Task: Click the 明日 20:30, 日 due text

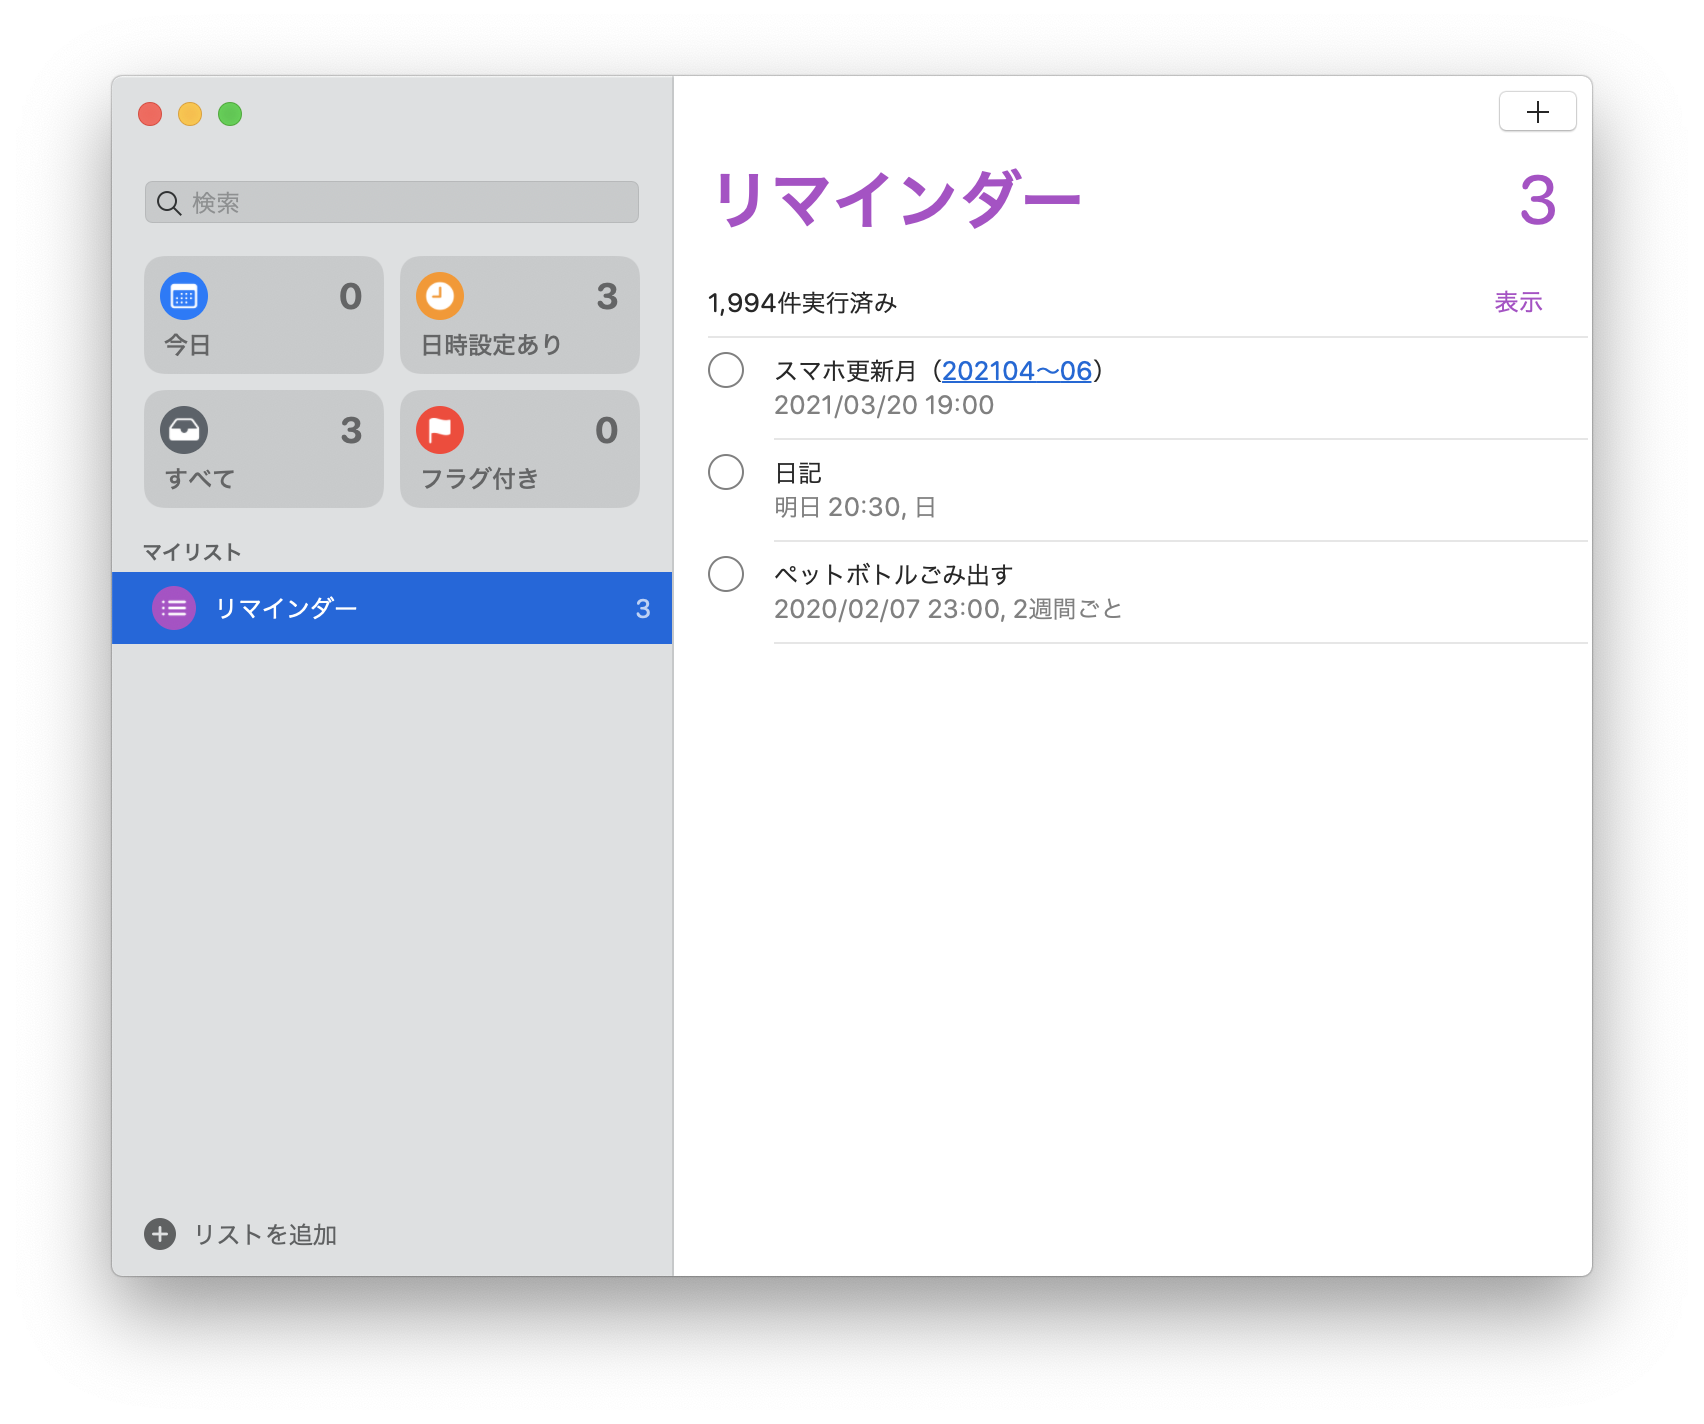Action: (x=855, y=507)
